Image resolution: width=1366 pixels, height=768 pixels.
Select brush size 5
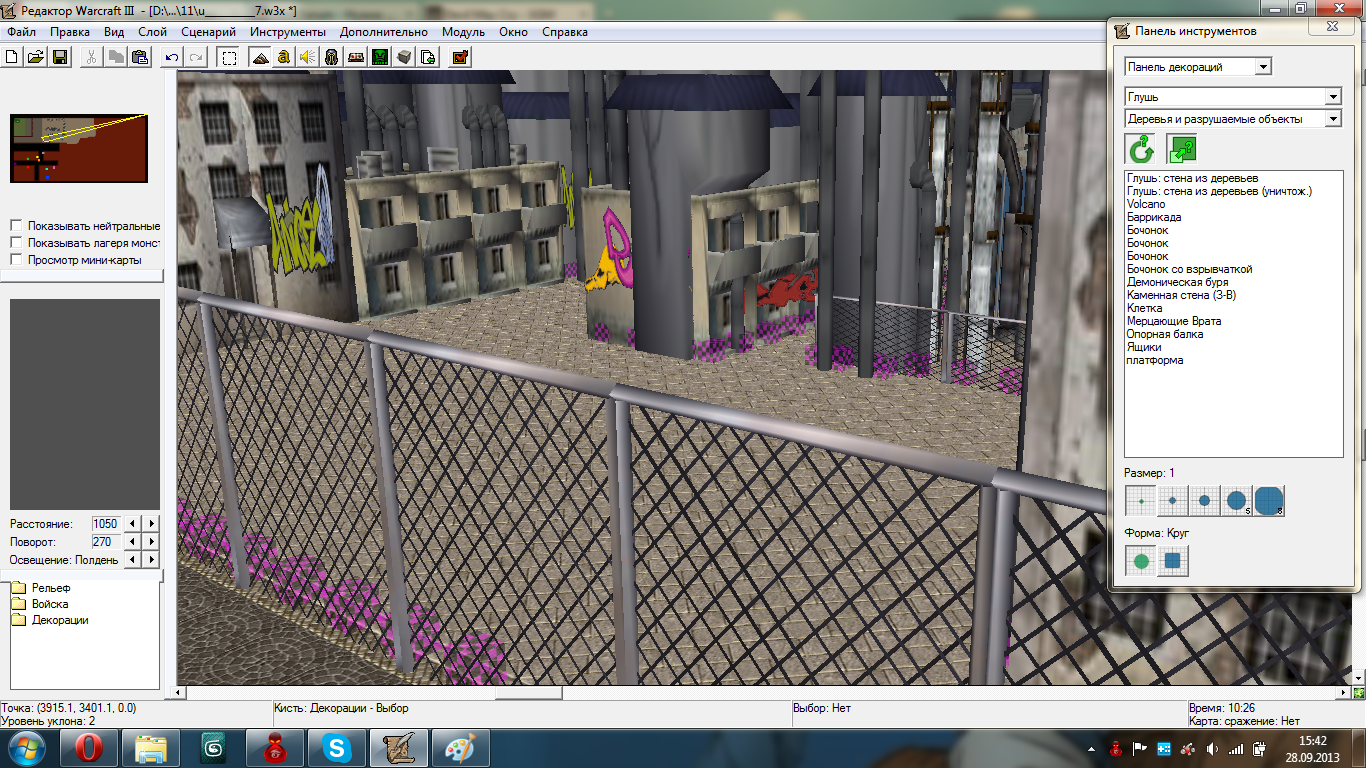tap(1237, 500)
